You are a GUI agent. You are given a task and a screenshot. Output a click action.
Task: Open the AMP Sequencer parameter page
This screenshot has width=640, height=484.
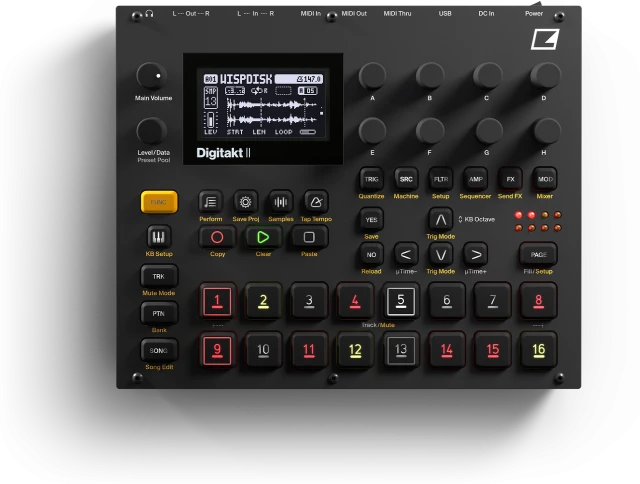tap(476, 179)
